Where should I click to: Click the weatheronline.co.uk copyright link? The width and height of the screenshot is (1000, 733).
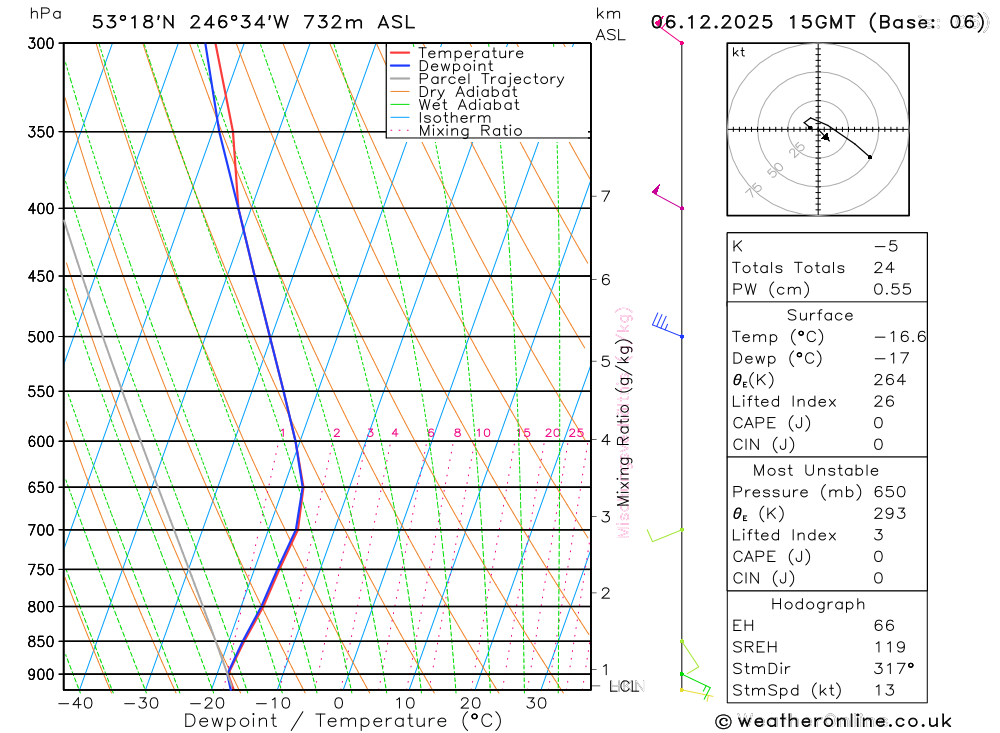pos(834,722)
